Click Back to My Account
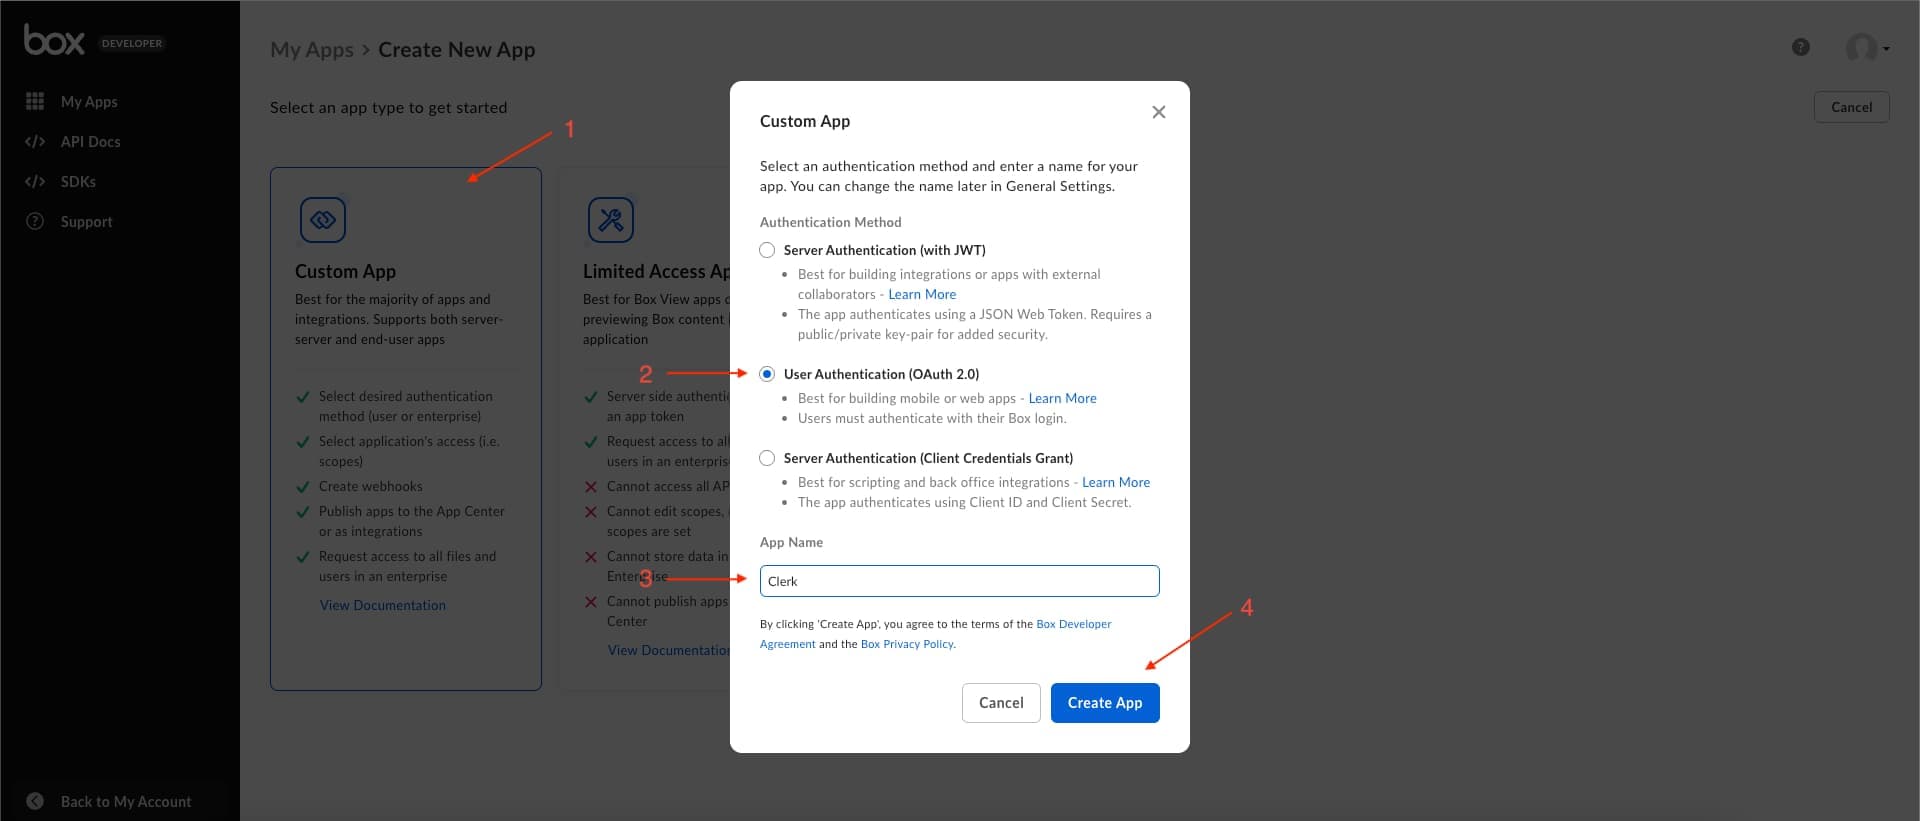Viewport: 1920px width, 821px height. [x=126, y=801]
